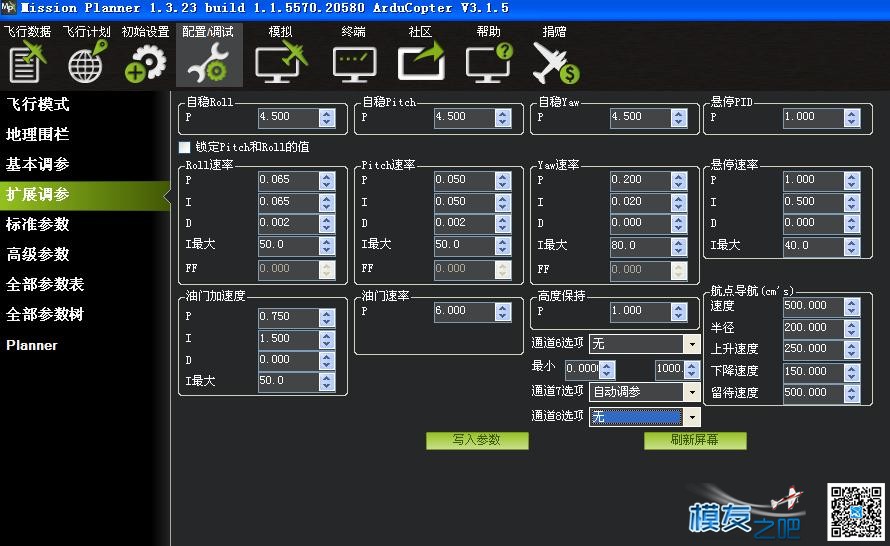This screenshot has width=890, height=546.
Task: Adjust the 高度保持 P stepper arrows
Action: [679, 311]
